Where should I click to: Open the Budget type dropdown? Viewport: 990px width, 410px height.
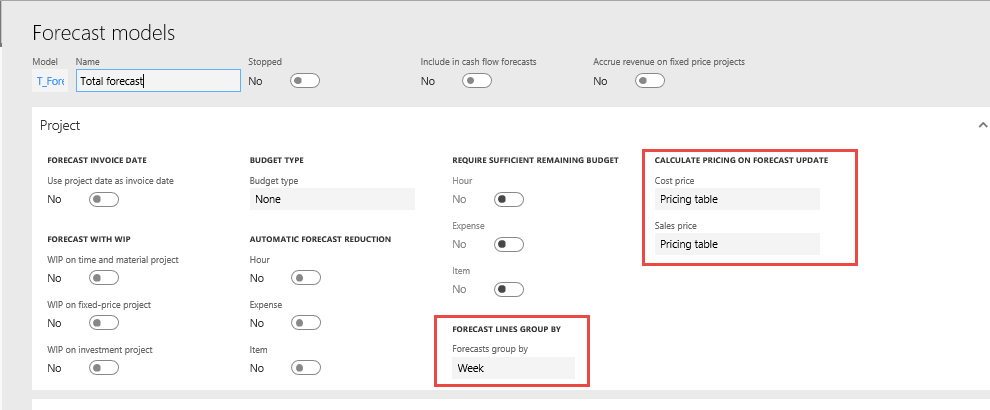(331, 199)
